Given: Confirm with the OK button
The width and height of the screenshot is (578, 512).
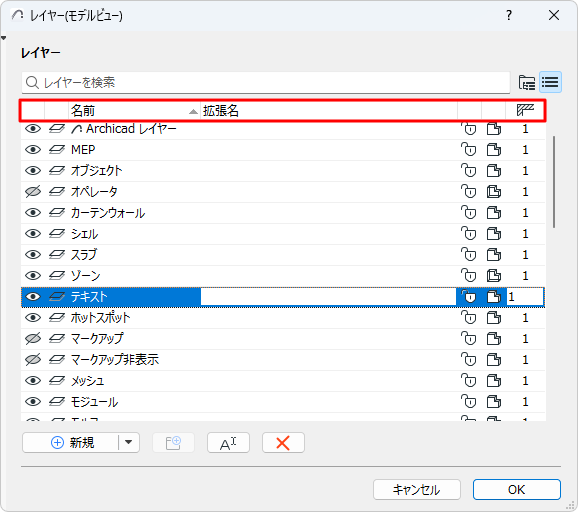Looking at the screenshot, I should click(x=517, y=490).
